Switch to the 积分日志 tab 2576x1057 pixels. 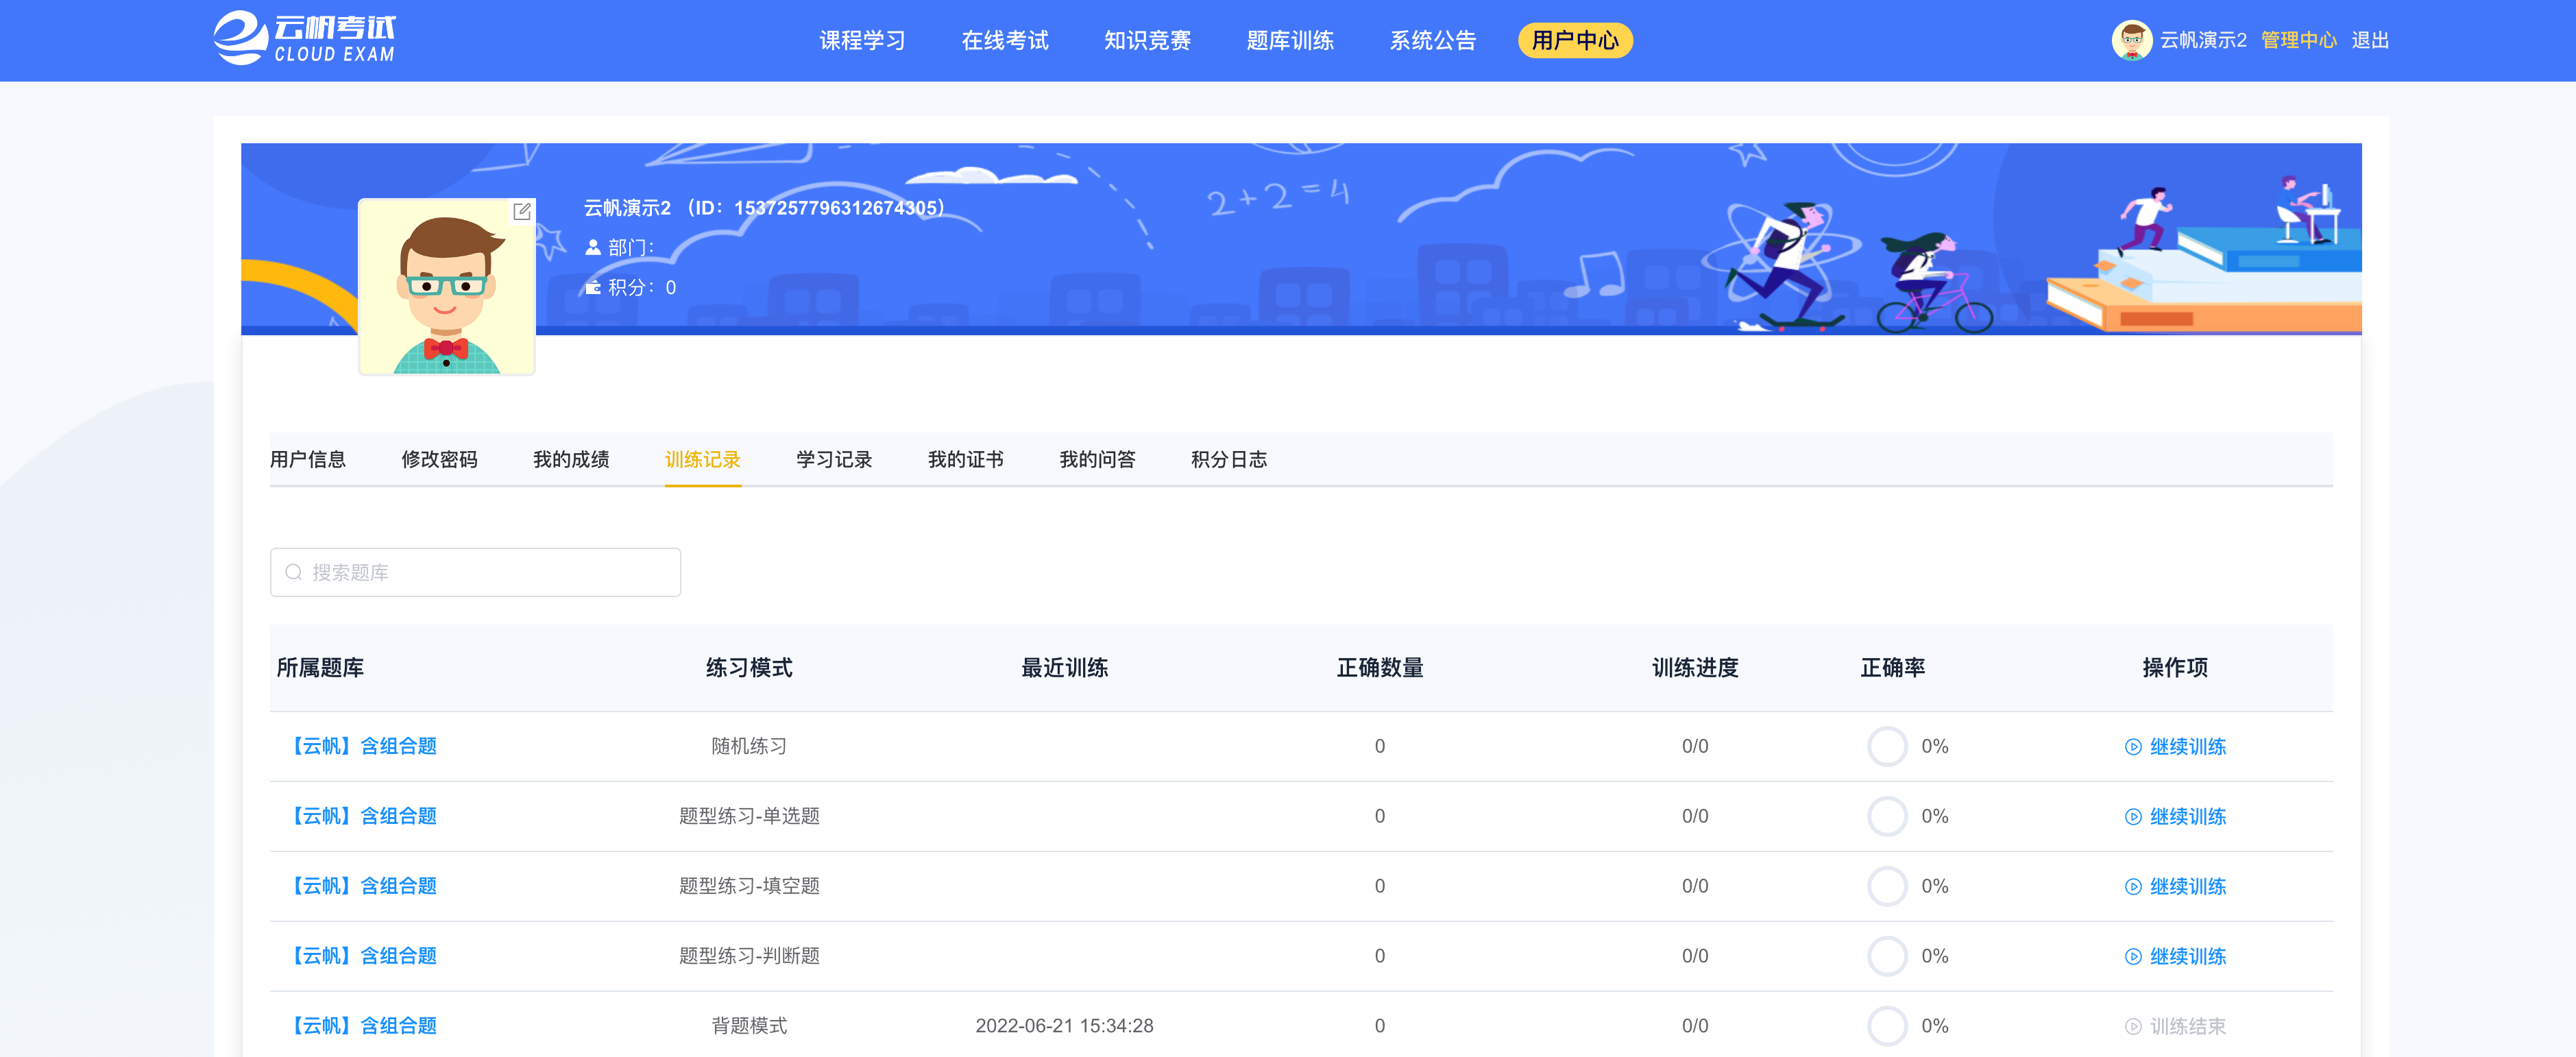coord(1229,459)
